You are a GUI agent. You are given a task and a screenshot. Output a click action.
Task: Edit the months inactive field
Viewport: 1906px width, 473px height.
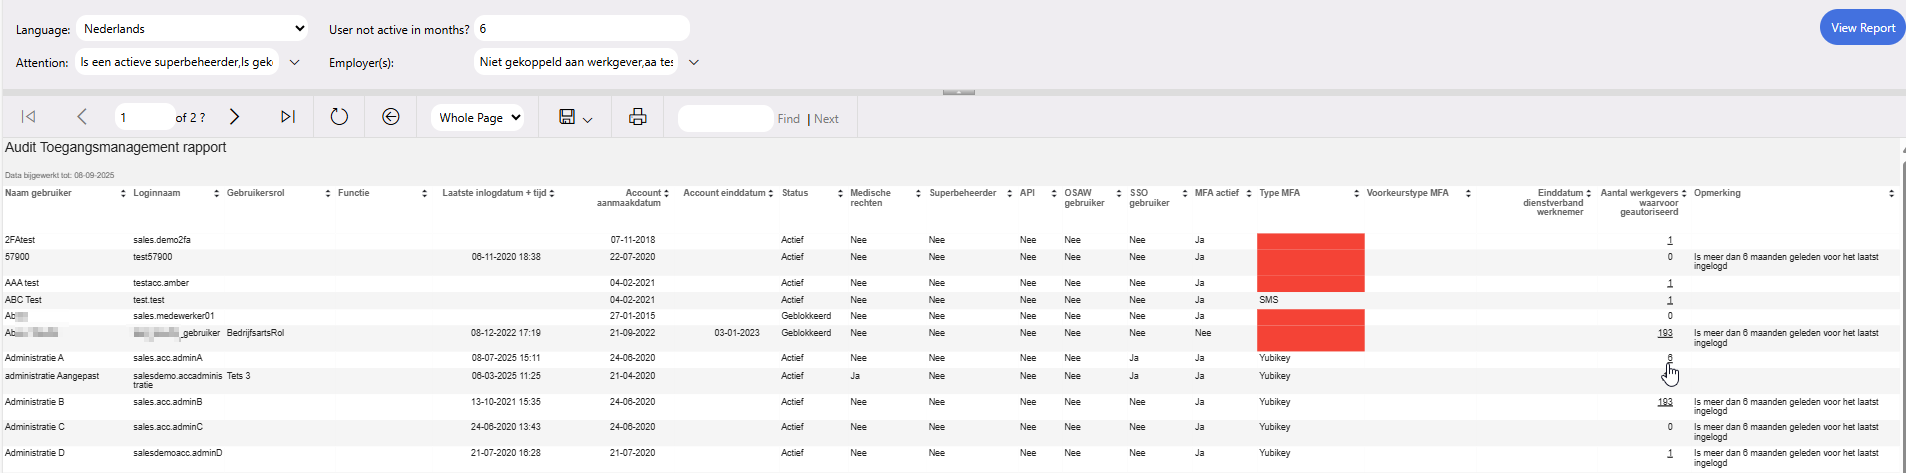[582, 29]
